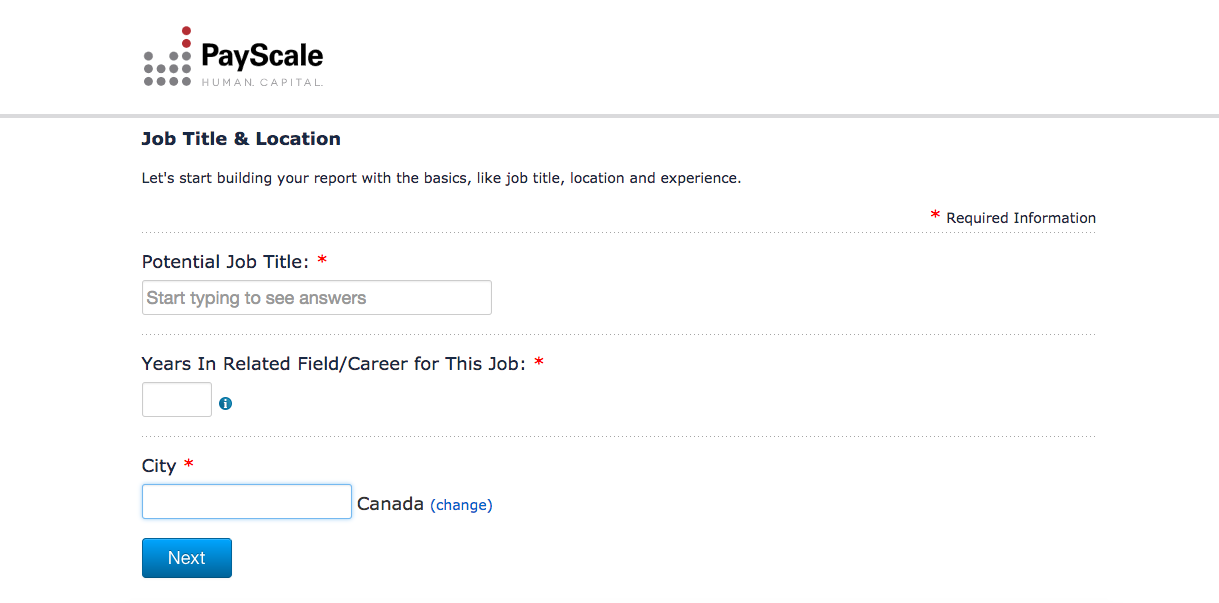Click the report introduction sentence text
The width and height of the screenshot is (1219, 603).
tap(441, 177)
